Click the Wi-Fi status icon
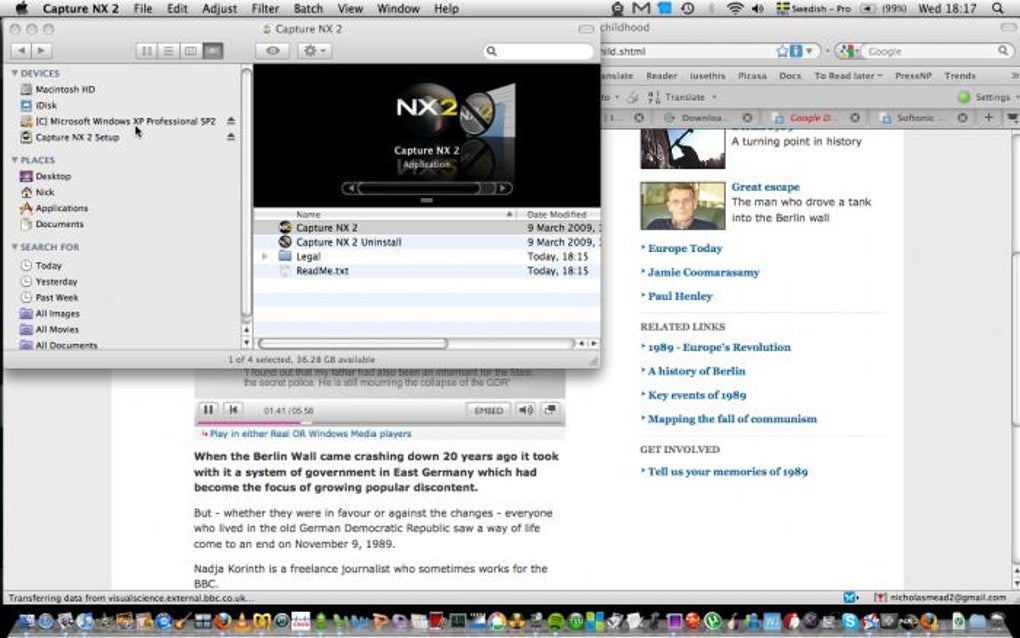Viewport: 1020px width, 638px height. (735, 8)
